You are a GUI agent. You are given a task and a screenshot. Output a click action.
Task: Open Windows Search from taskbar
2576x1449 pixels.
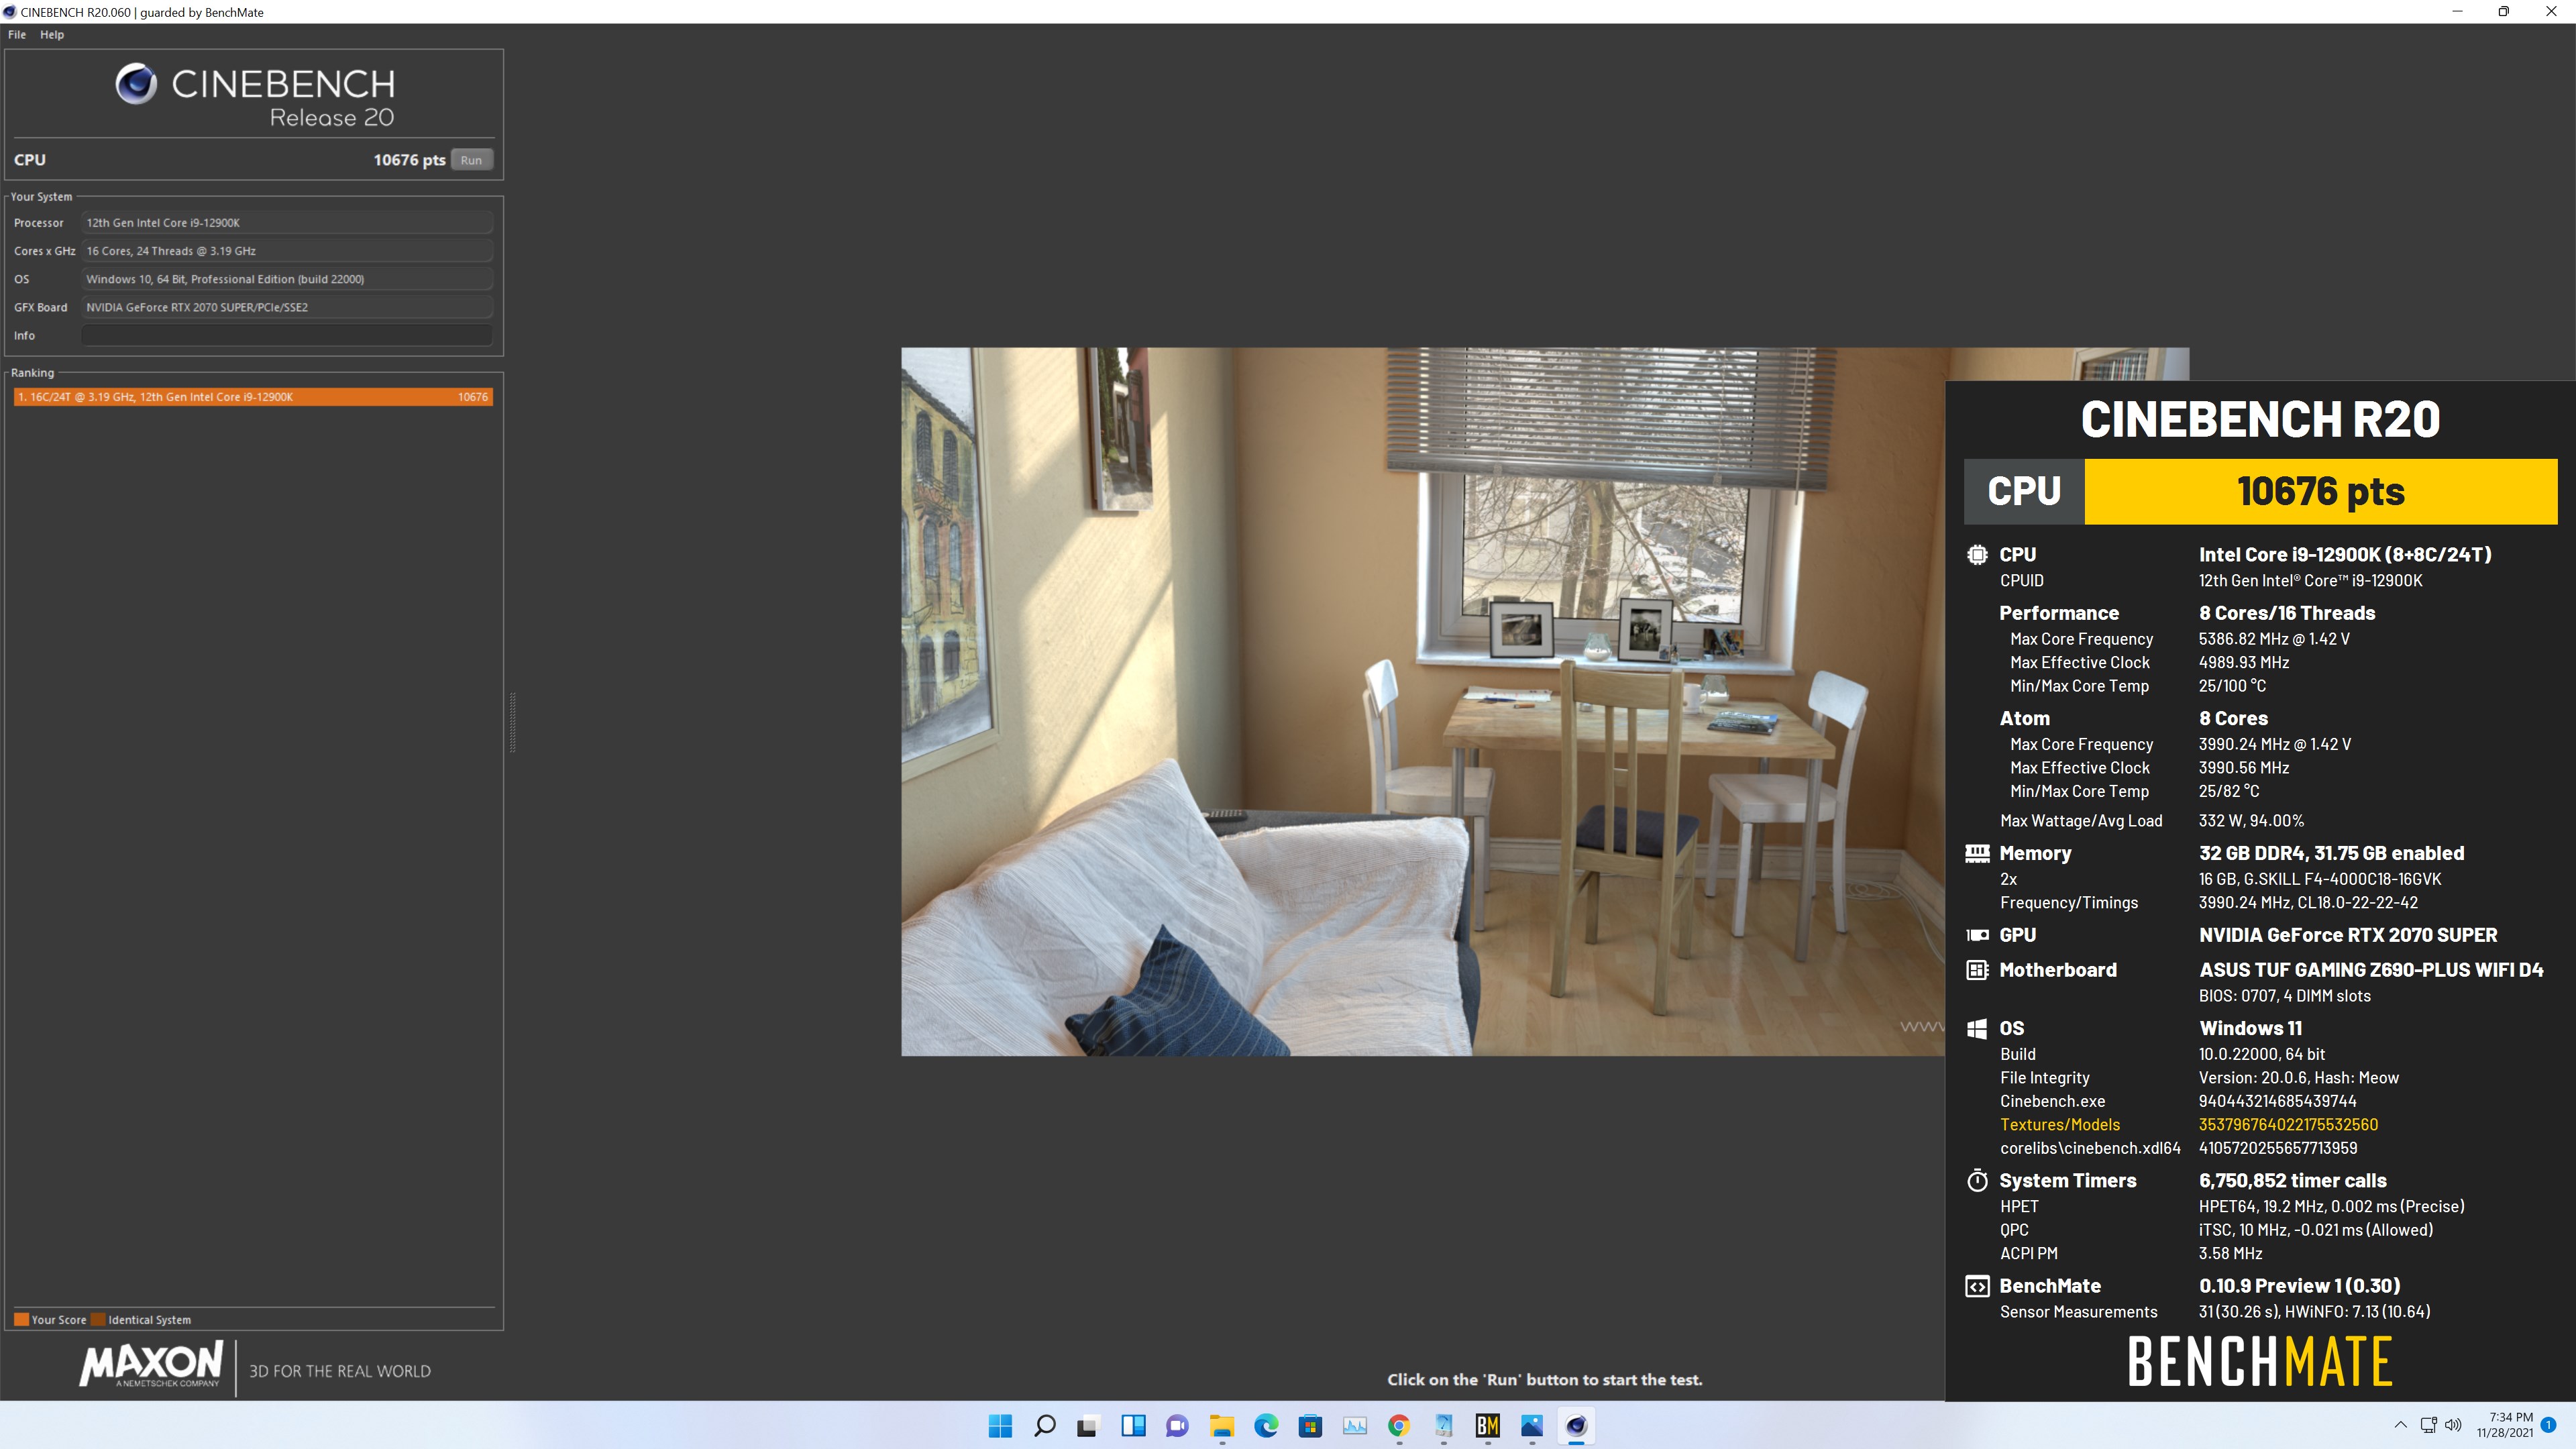click(1044, 1426)
